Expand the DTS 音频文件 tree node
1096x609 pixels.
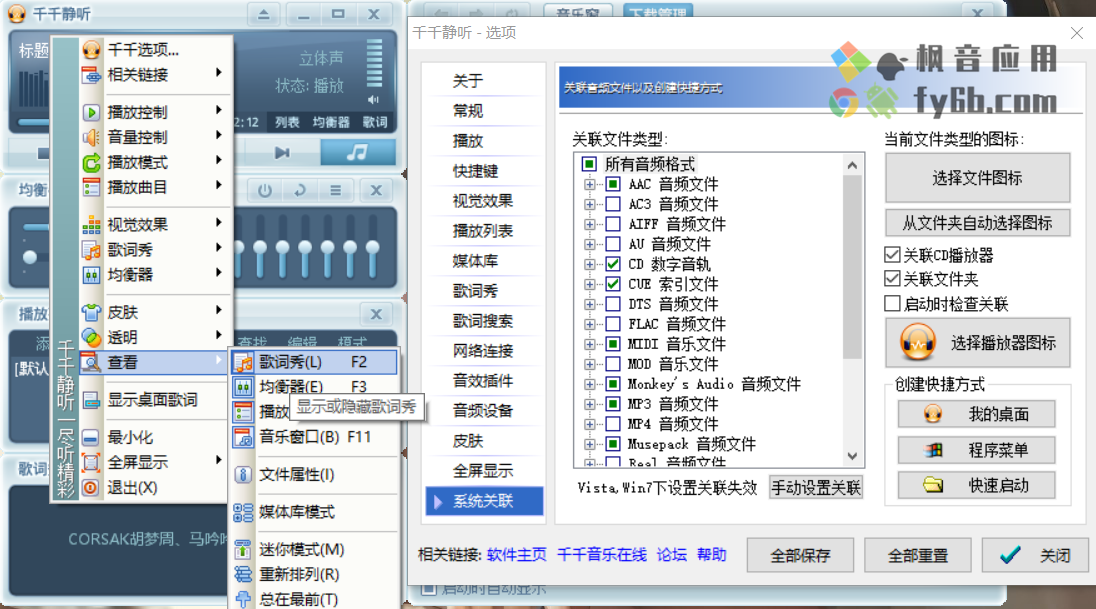point(589,305)
